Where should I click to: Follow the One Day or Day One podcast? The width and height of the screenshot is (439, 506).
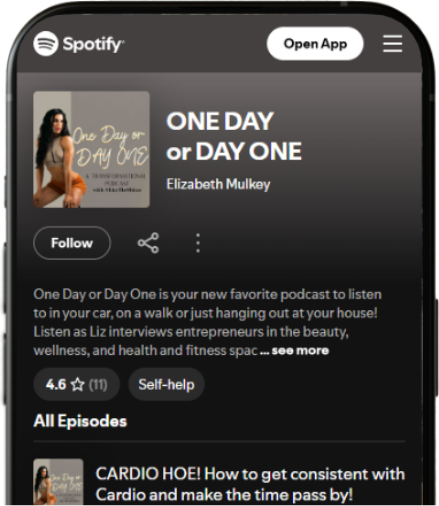72,243
